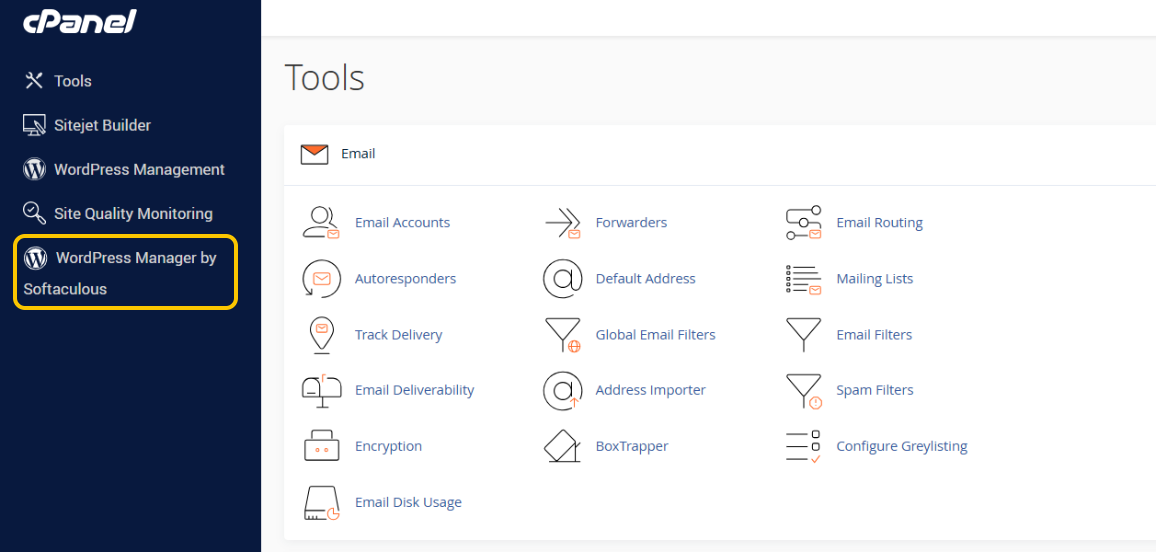Image resolution: width=1156 pixels, height=552 pixels.
Task: Click the Default Address at-sign icon
Action: coord(563,279)
